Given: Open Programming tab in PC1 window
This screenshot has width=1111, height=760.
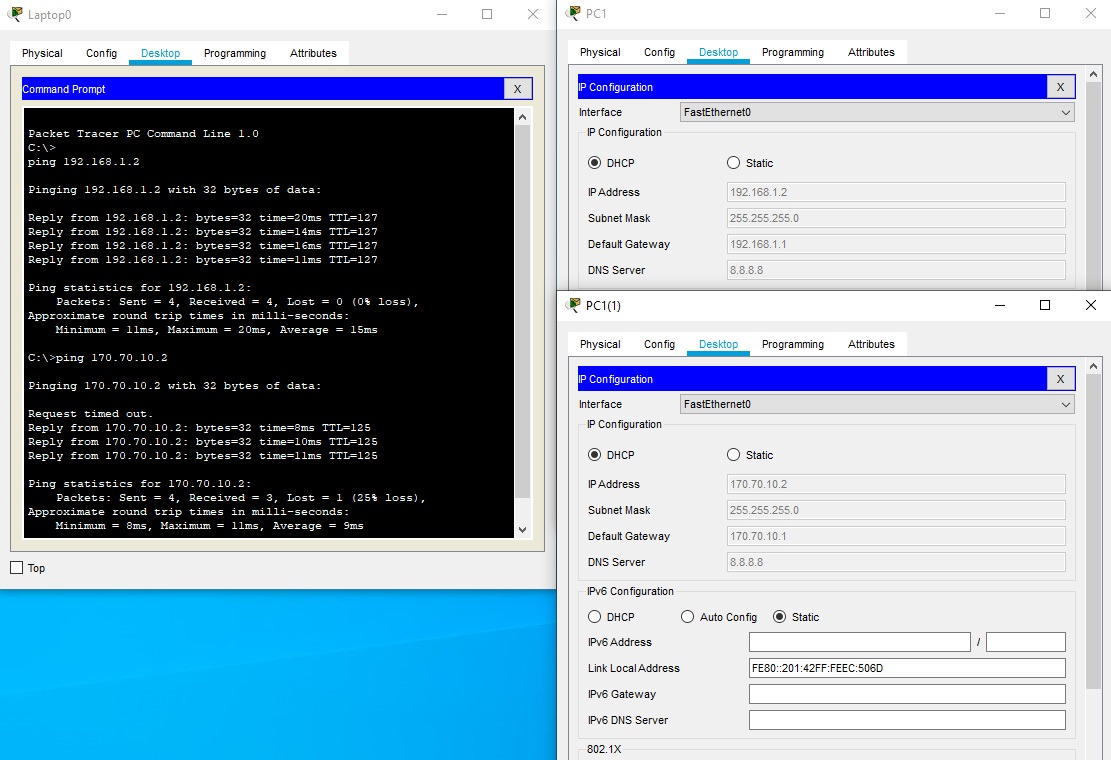Looking at the screenshot, I should 793,52.
